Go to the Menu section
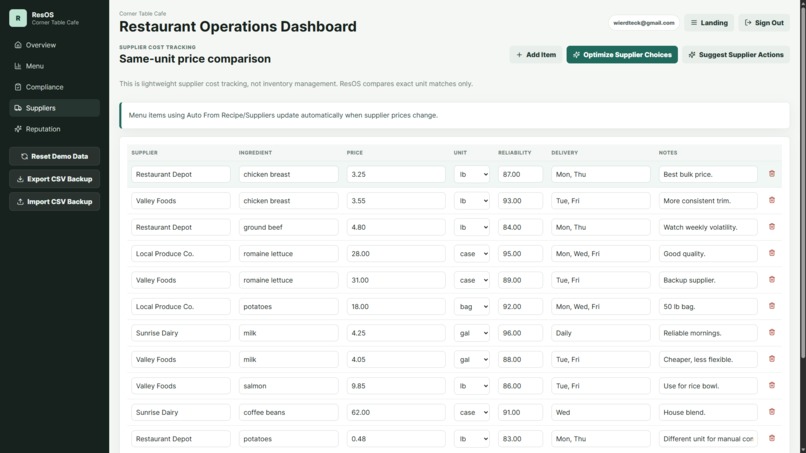Image resolution: width=806 pixels, height=453 pixels. [54, 66]
